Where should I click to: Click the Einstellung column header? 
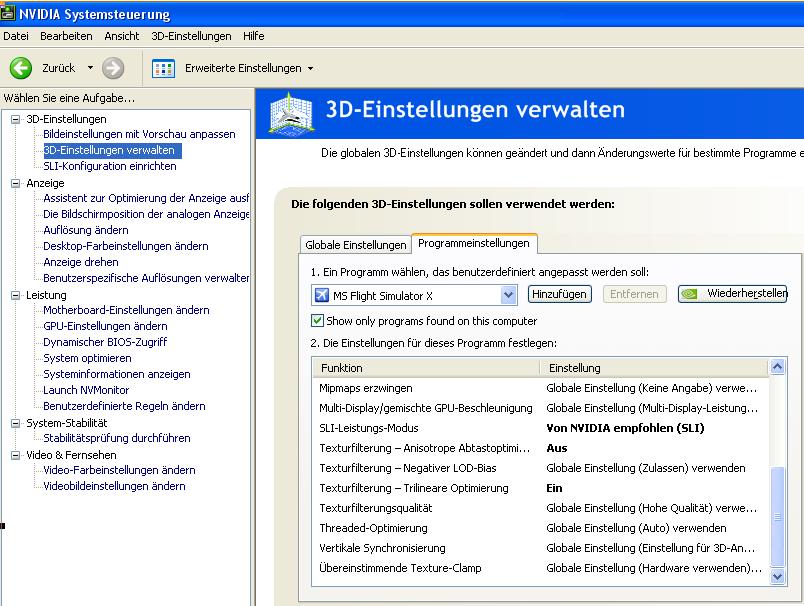[x=654, y=368]
